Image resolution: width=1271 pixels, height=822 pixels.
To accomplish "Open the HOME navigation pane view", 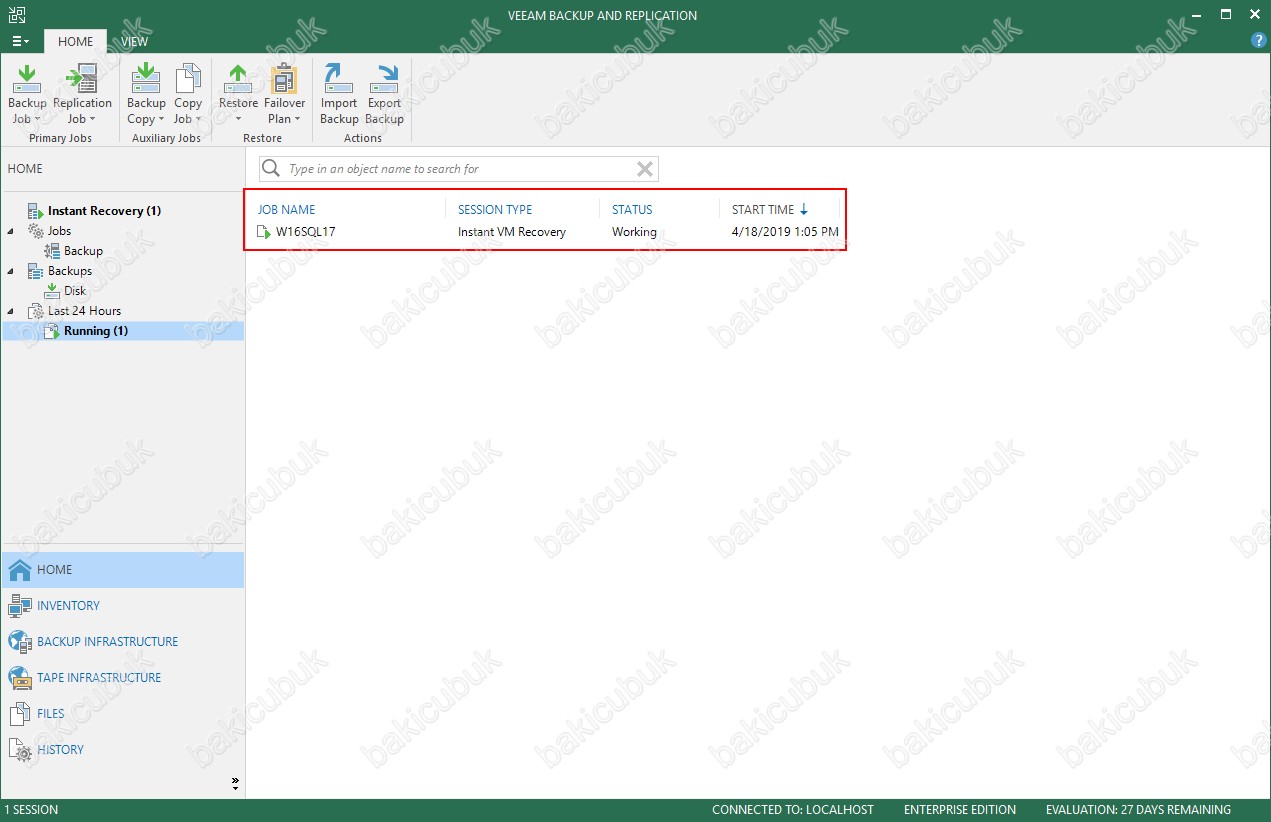I will (123, 570).
